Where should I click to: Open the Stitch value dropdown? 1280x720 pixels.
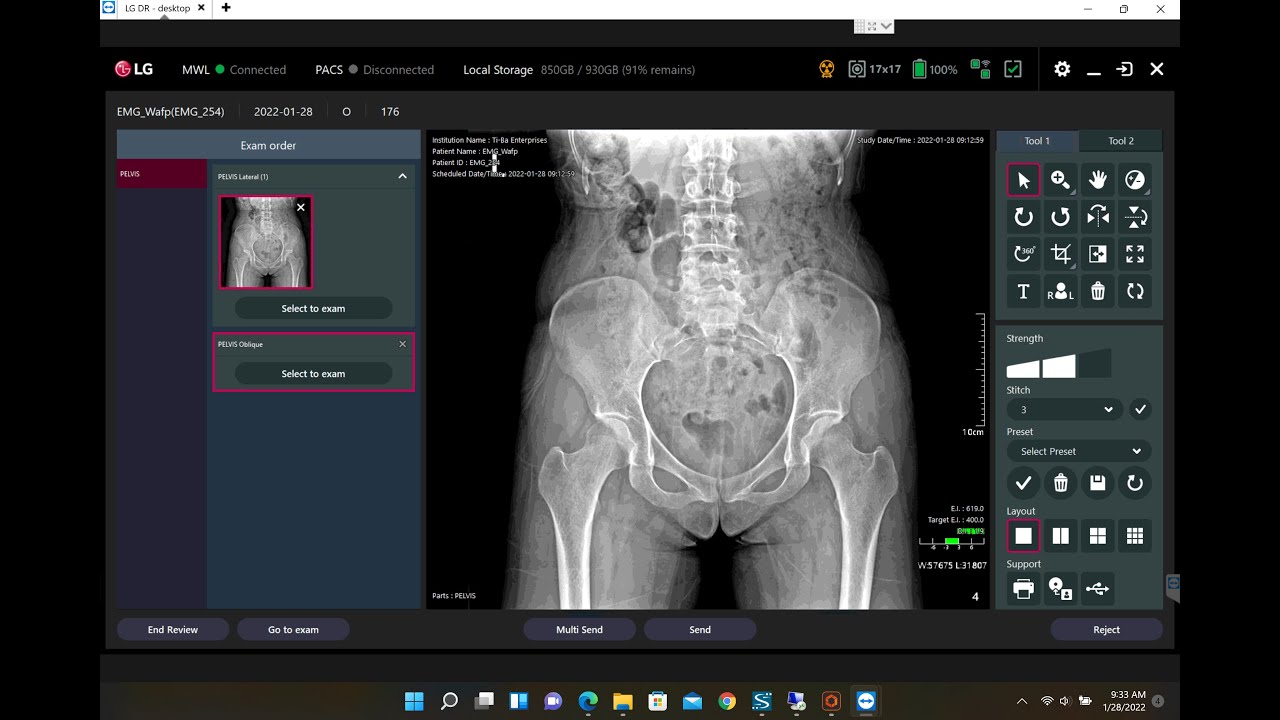coord(1064,409)
